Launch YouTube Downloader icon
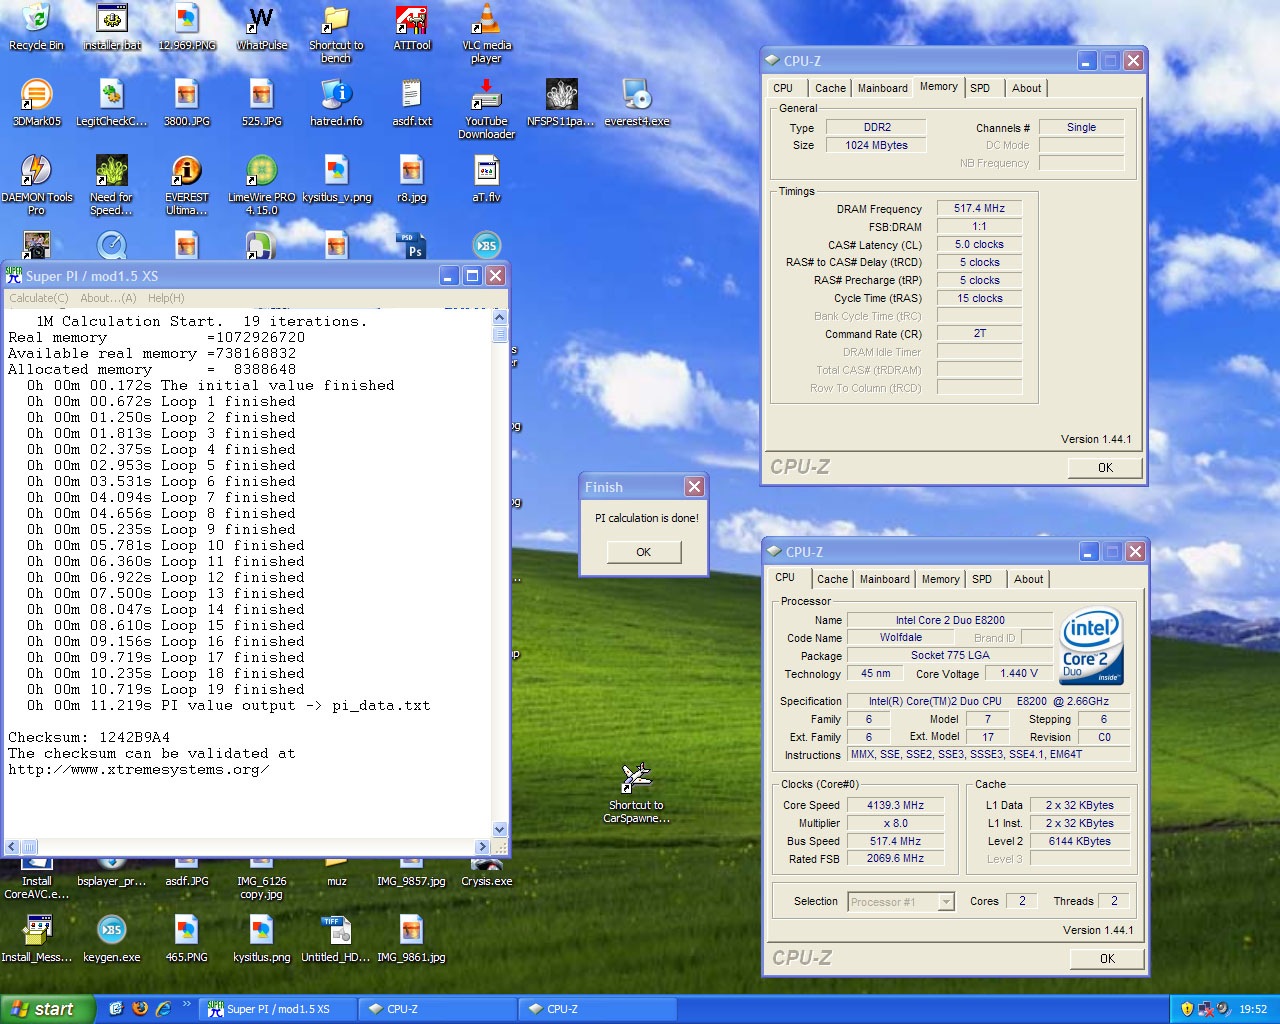The image size is (1280, 1024). [x=486, y=109]
